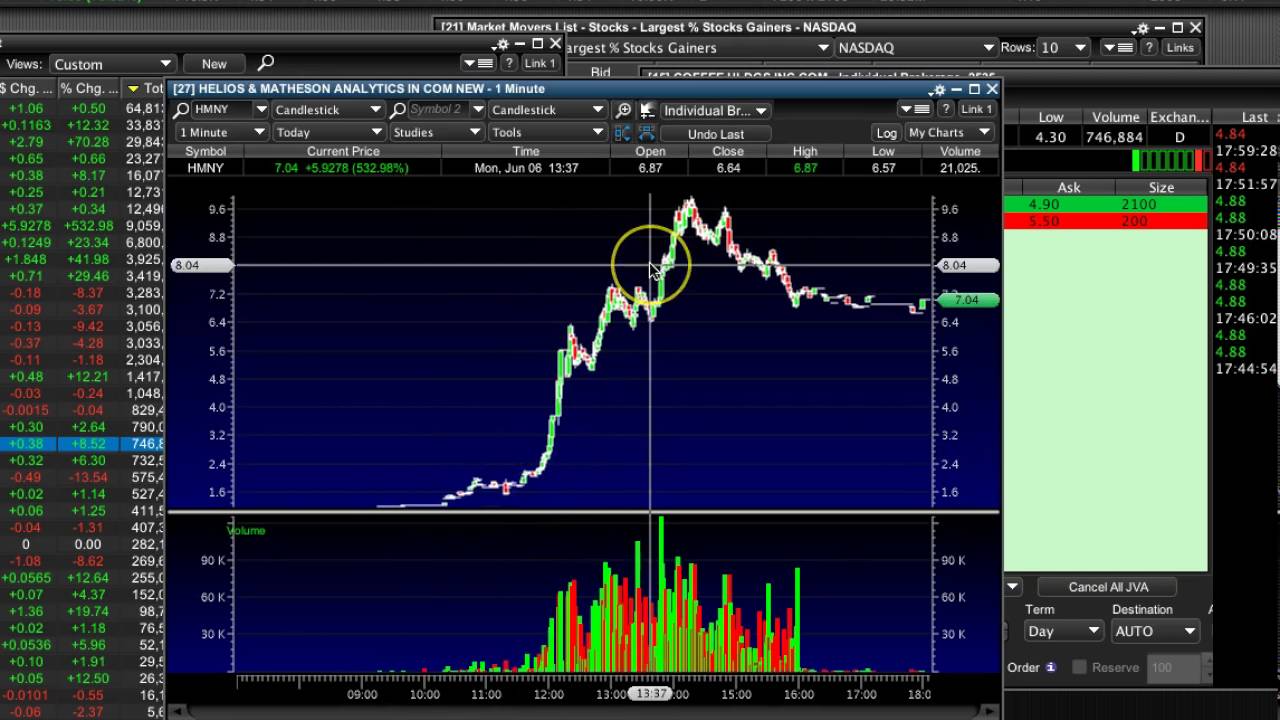Open list-menu icon in Market Movers window
This screenshot has height=720, width=1280.
(x=1118, y=48)
